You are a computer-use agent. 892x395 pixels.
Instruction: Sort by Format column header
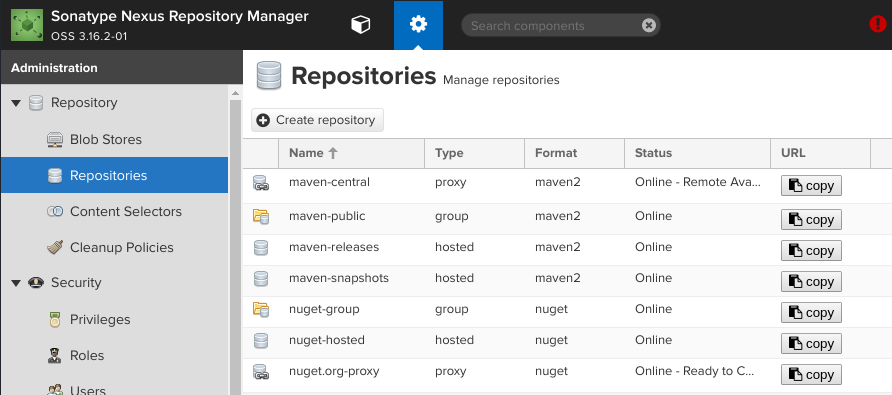[x=575, y=153]
